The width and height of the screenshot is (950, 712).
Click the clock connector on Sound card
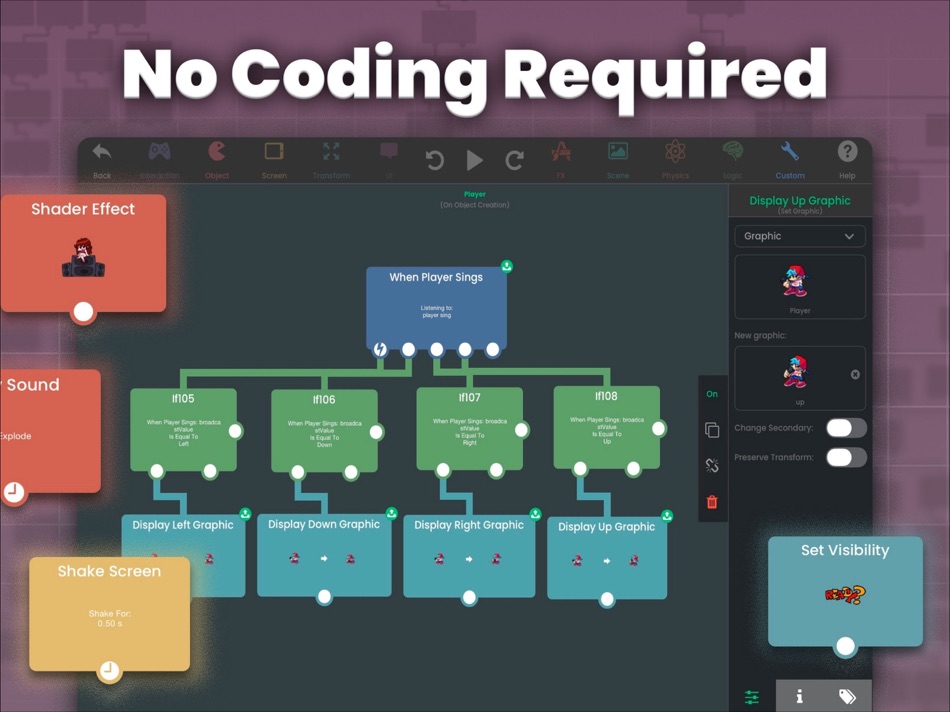tap(14, 491)
